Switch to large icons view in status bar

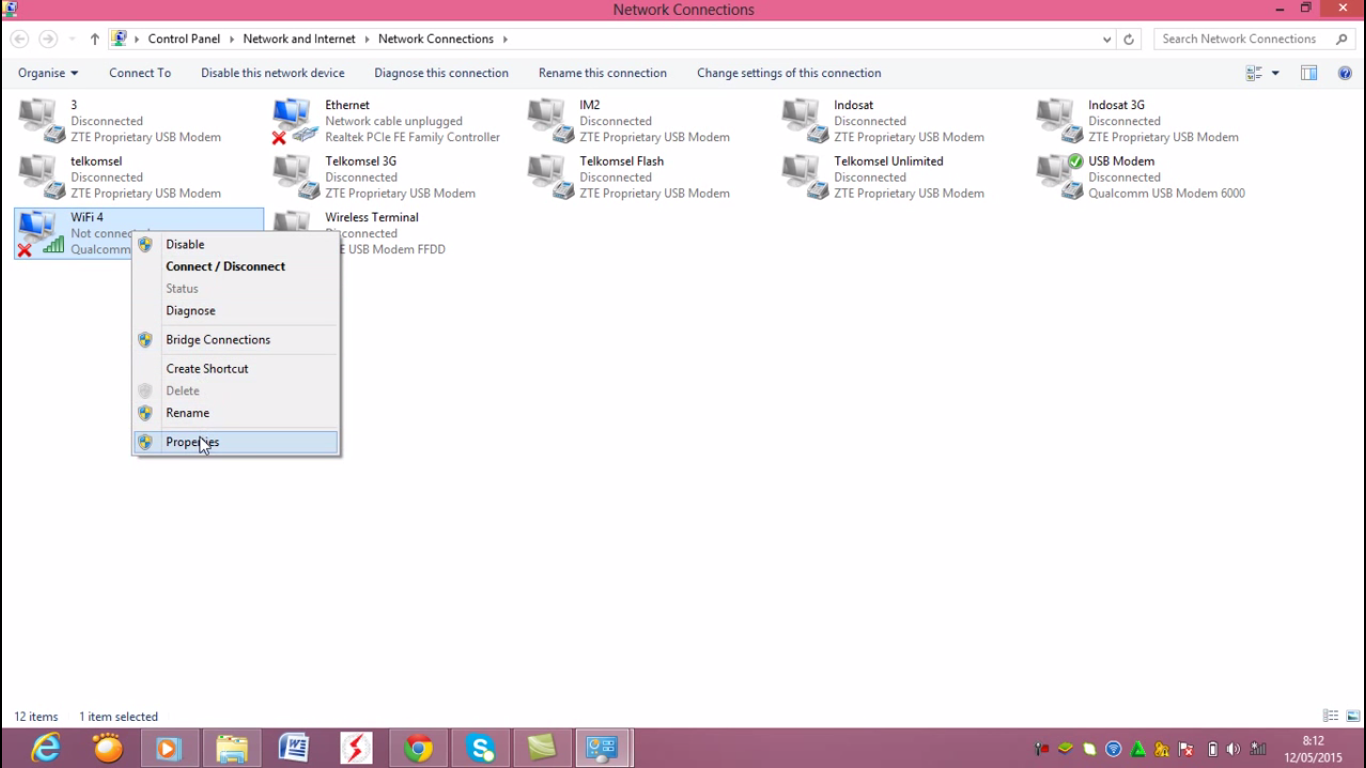click(x=1353, y=716)
